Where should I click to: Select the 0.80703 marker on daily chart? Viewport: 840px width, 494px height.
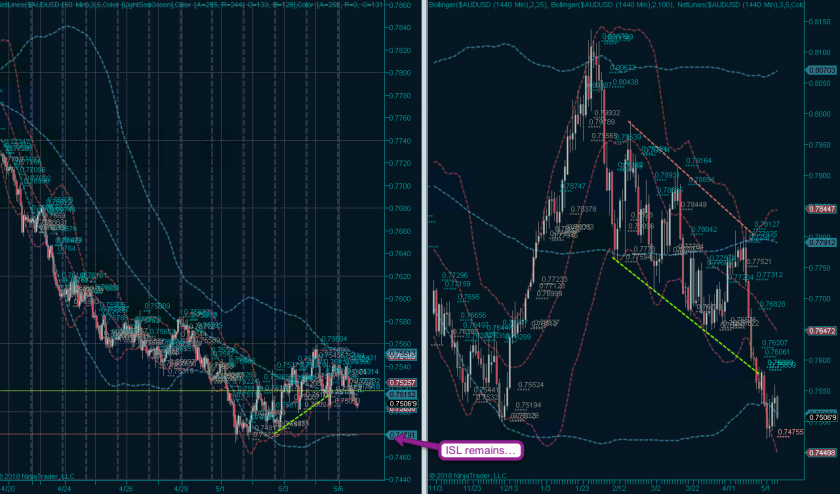[821, 70]
